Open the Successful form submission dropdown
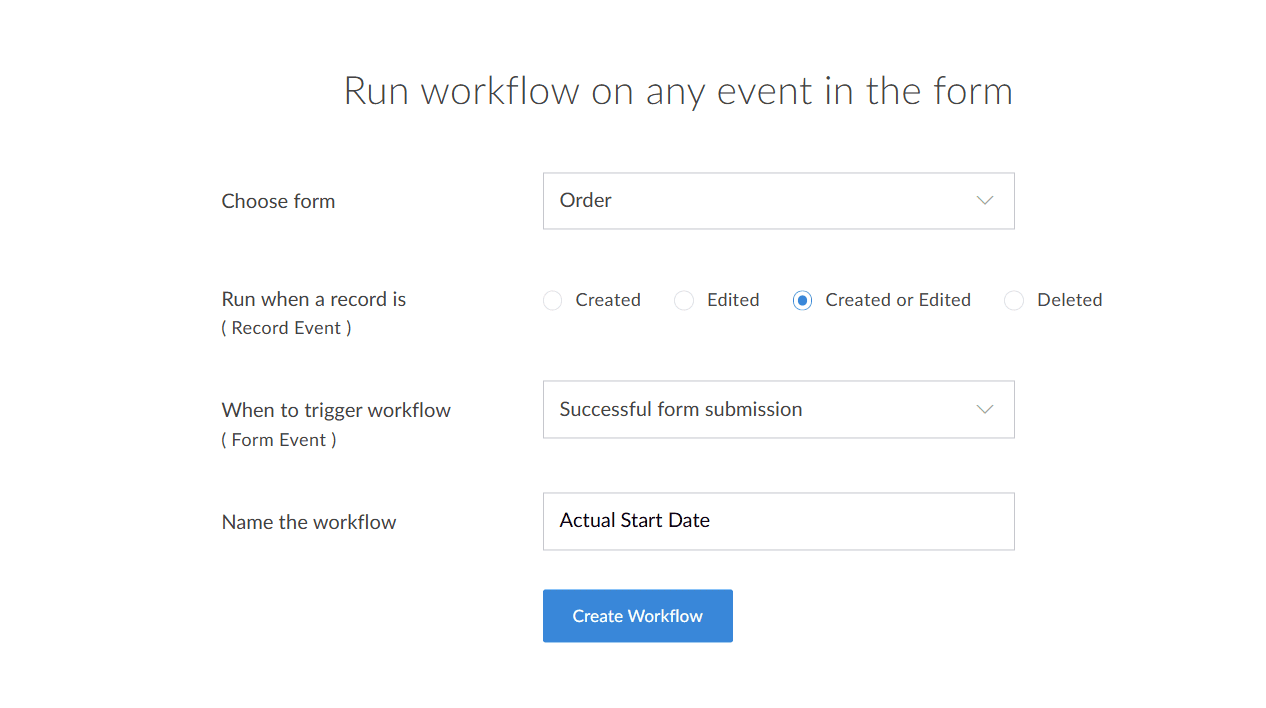The width and height of the screenshot is (1266, 708). pos(760,409)
